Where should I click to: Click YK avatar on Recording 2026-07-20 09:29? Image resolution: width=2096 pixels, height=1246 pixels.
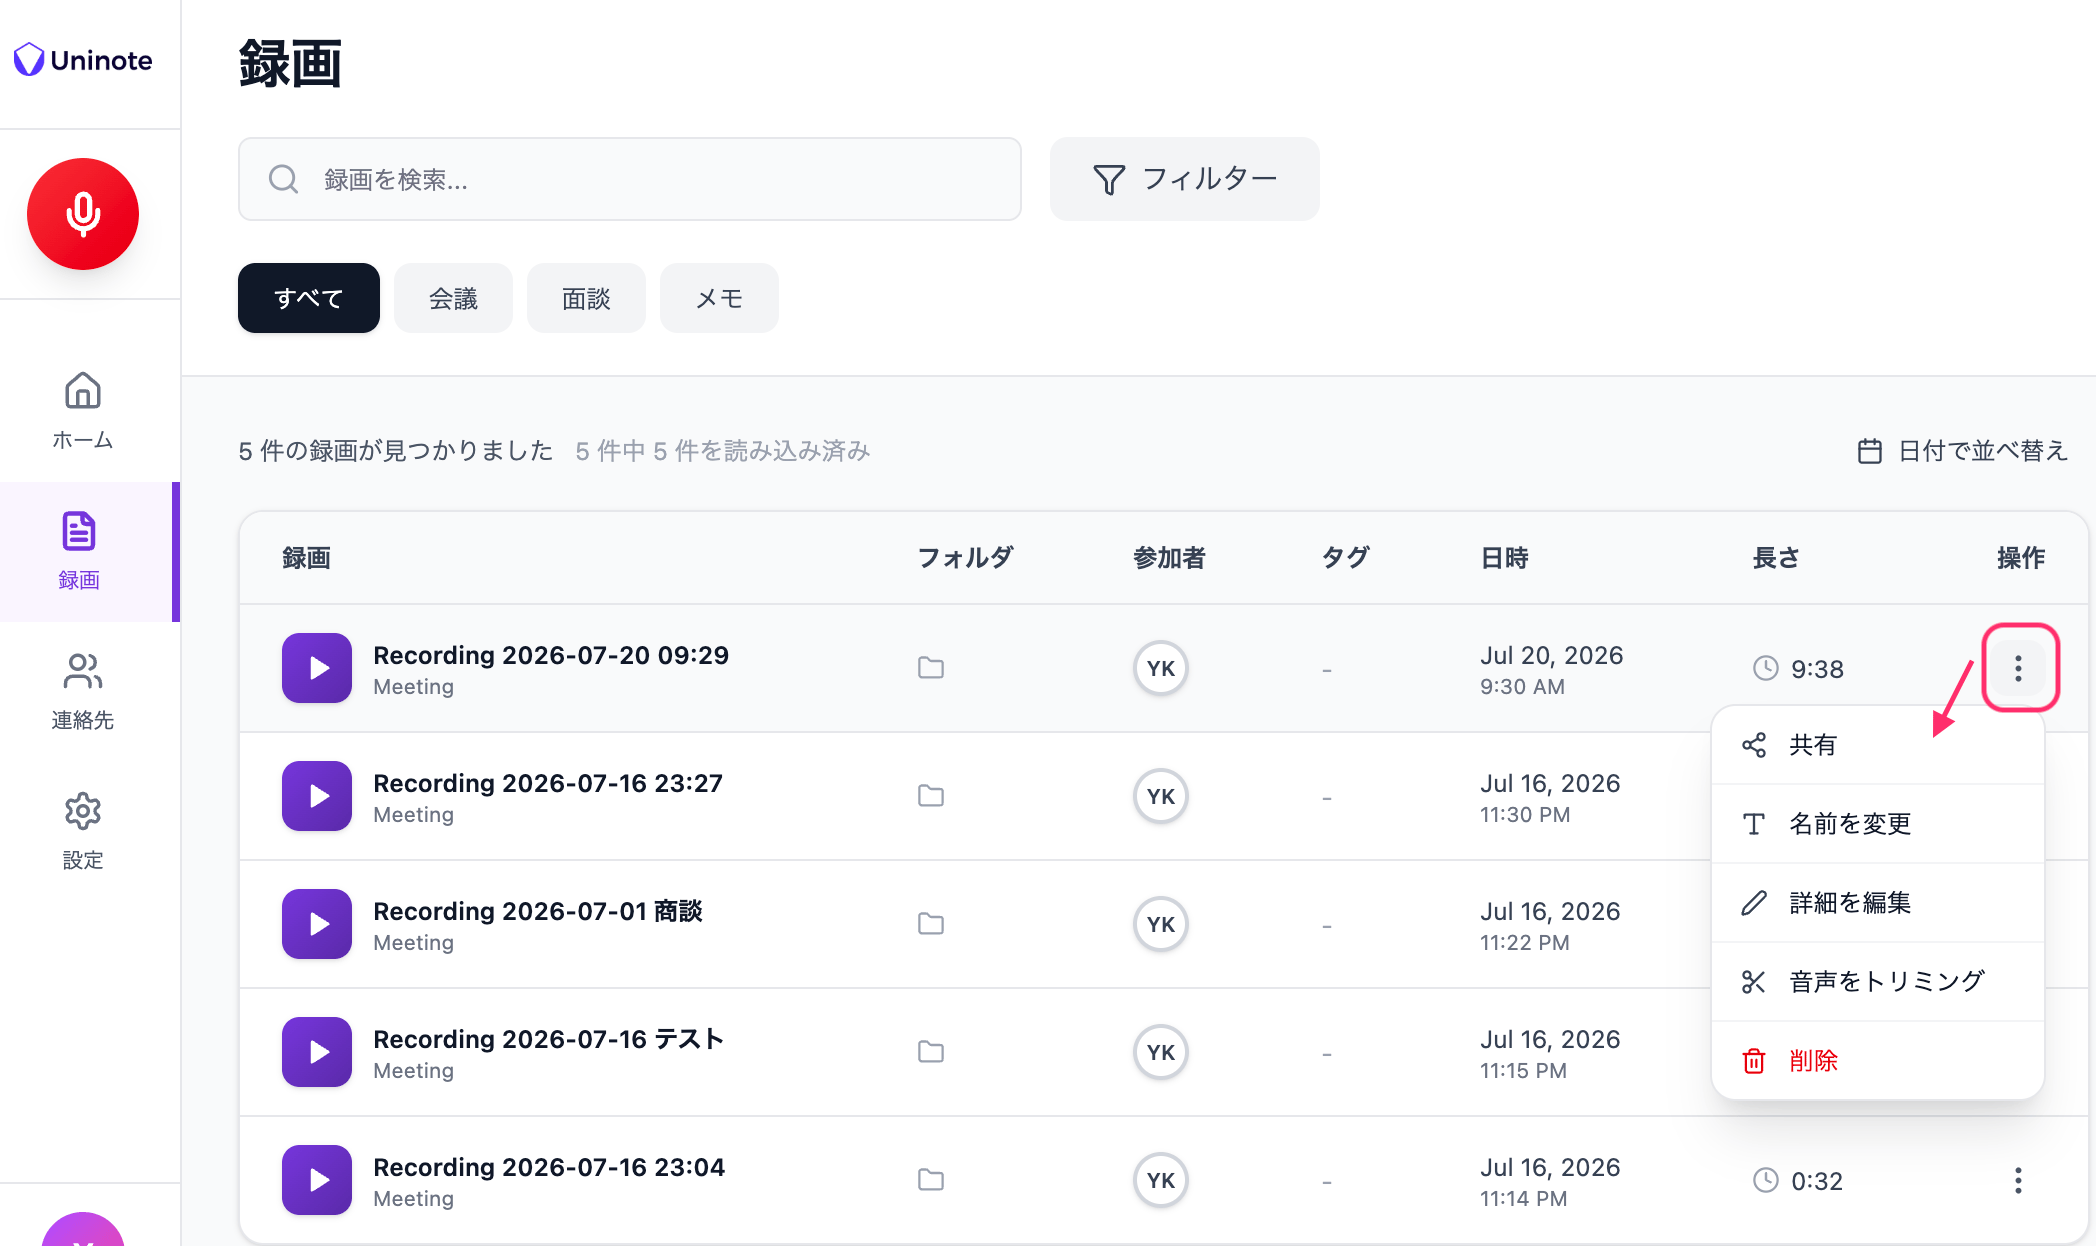pos(1161,668)
